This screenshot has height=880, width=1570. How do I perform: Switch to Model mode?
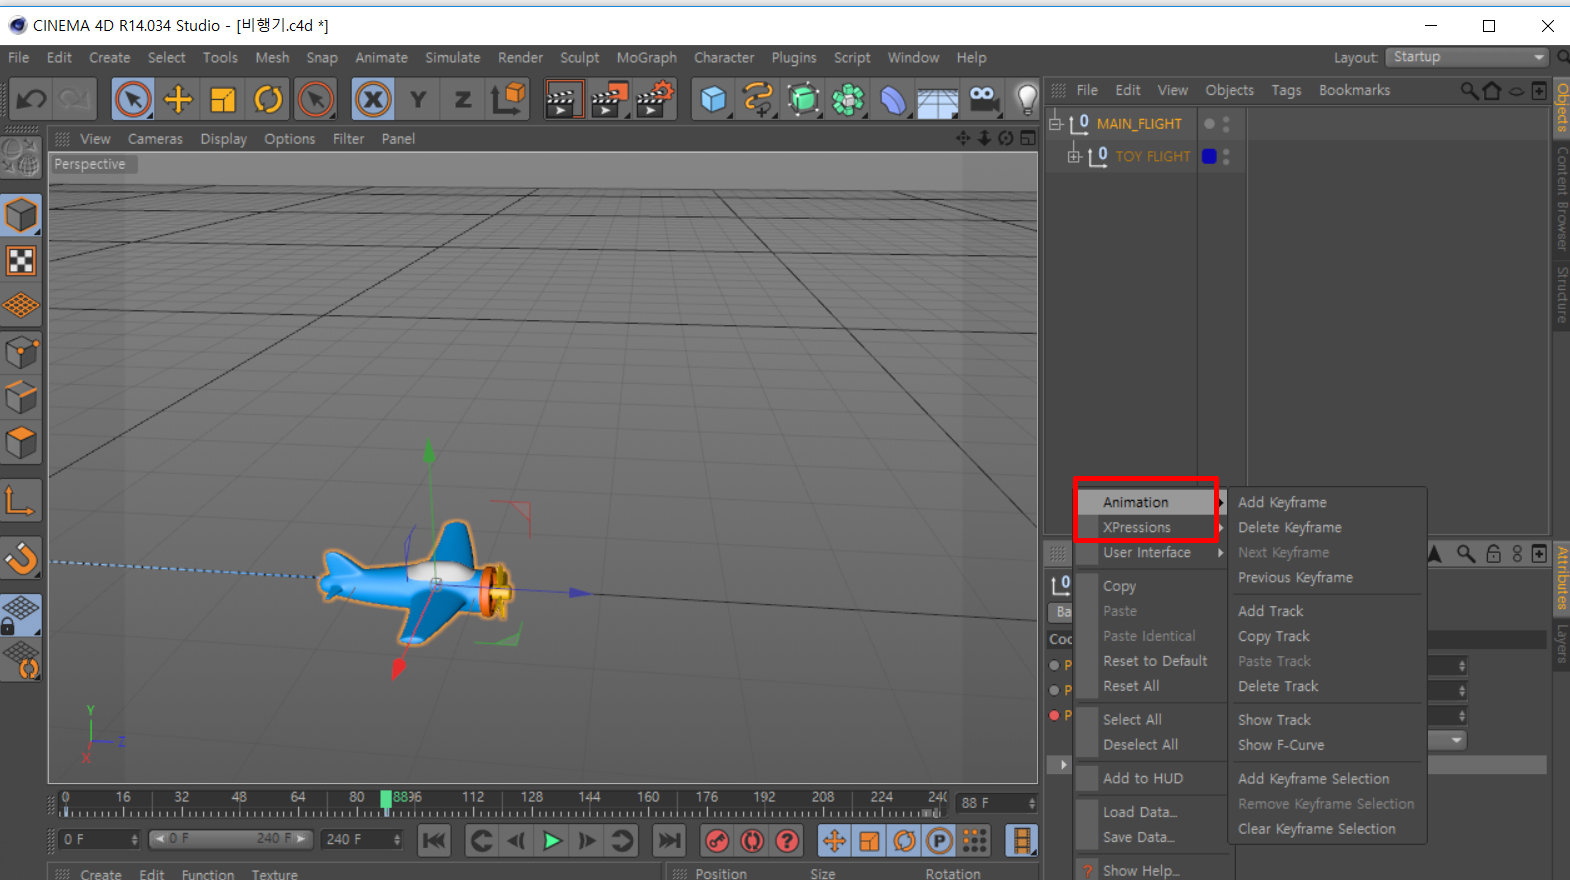(21, 216)
